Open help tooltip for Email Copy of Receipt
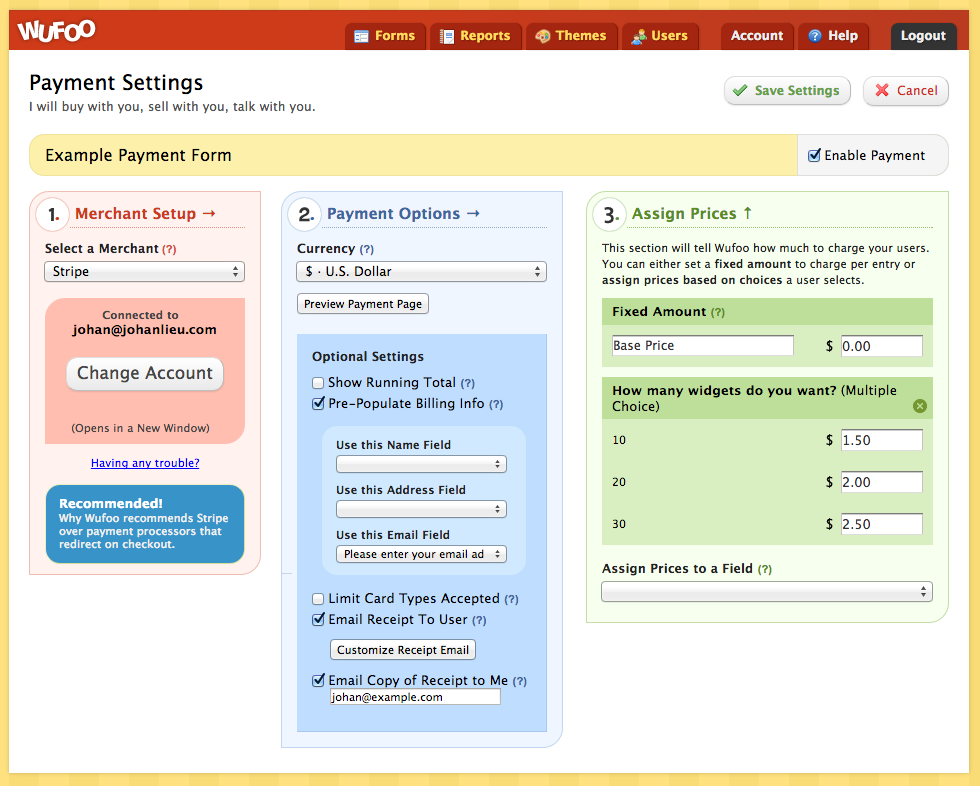The width and height of the screenshot is (980, 786). (x=519, y=682)
